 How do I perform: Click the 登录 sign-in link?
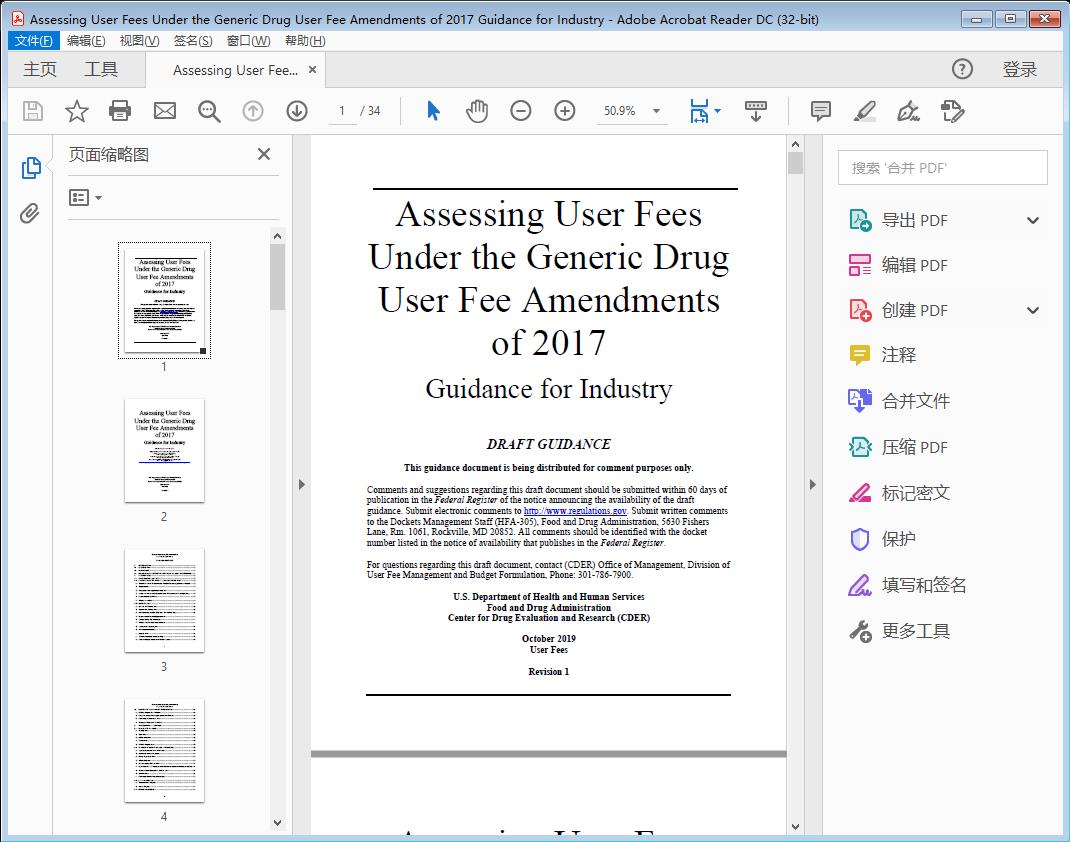point(1021,69)
